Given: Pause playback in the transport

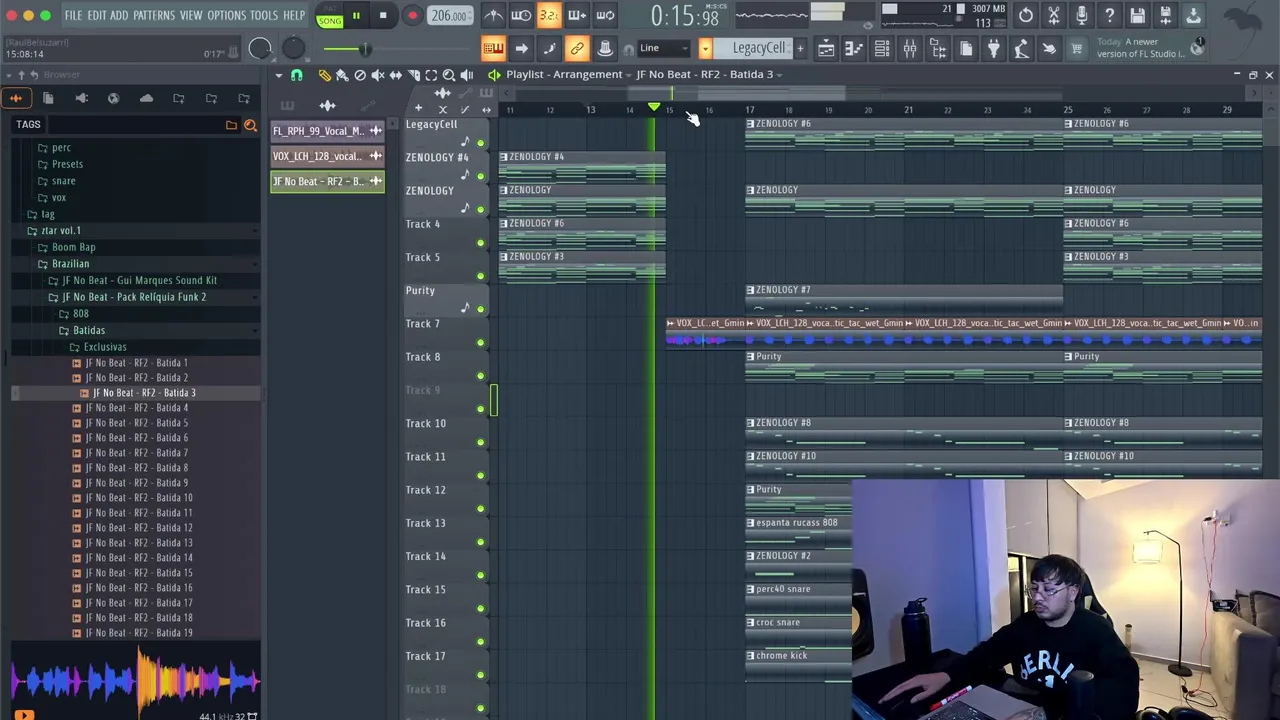Looking at the screenshot, I should click(356, 16).
